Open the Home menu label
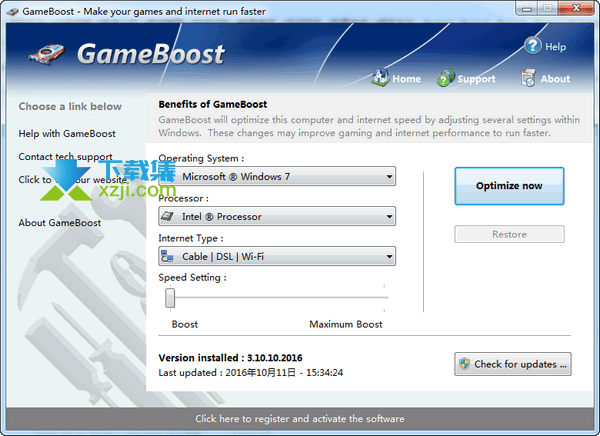The height and width of the screenshot is (436, 600). pos(406,79)
